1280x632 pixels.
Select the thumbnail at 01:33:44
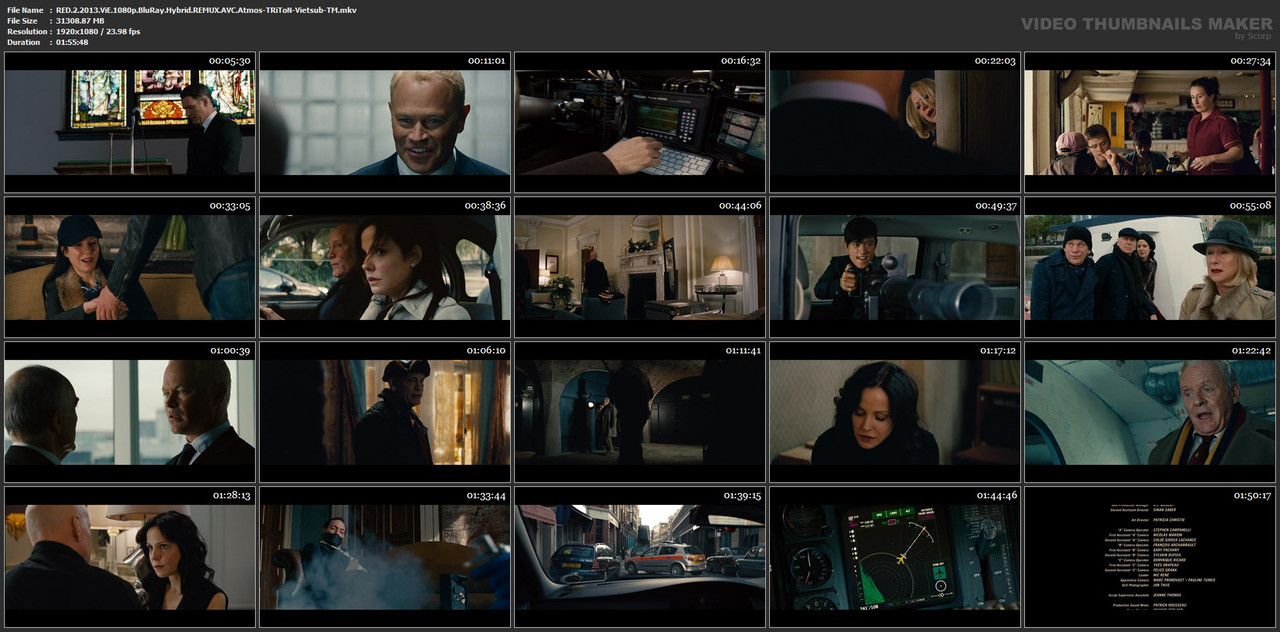coord(385,557)
